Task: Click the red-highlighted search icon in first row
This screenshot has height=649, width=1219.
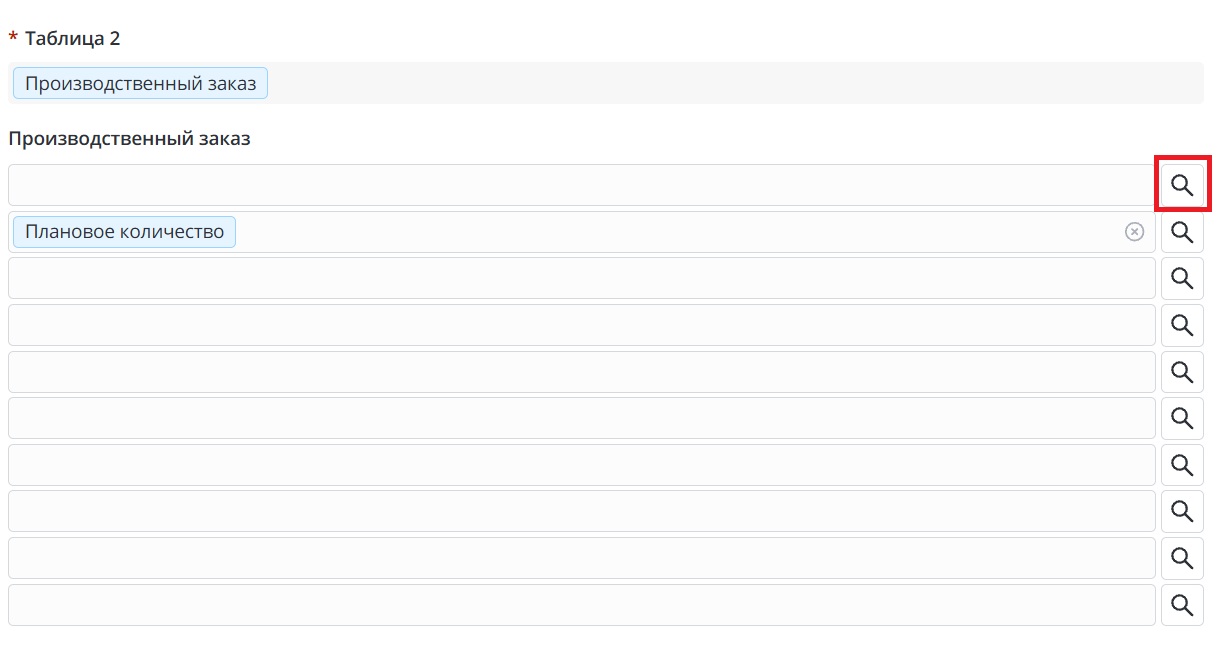Action: [1182, 185]
